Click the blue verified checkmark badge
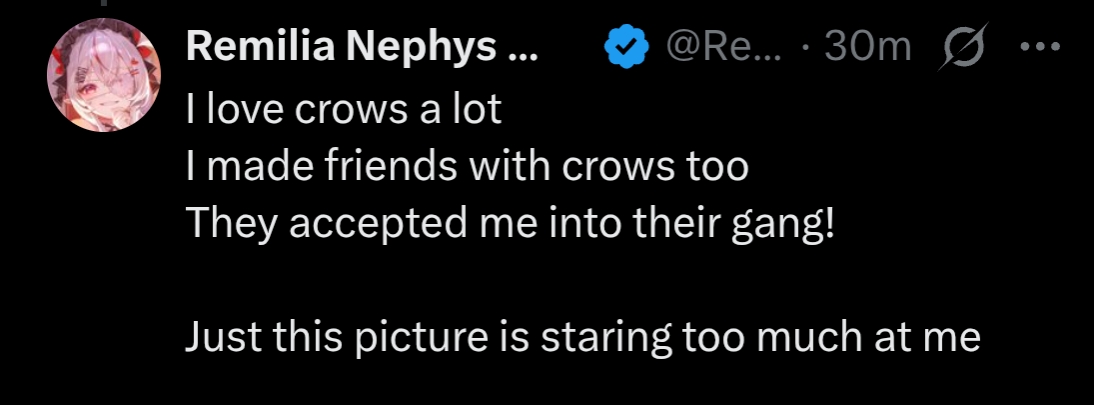 click(624, 48)
